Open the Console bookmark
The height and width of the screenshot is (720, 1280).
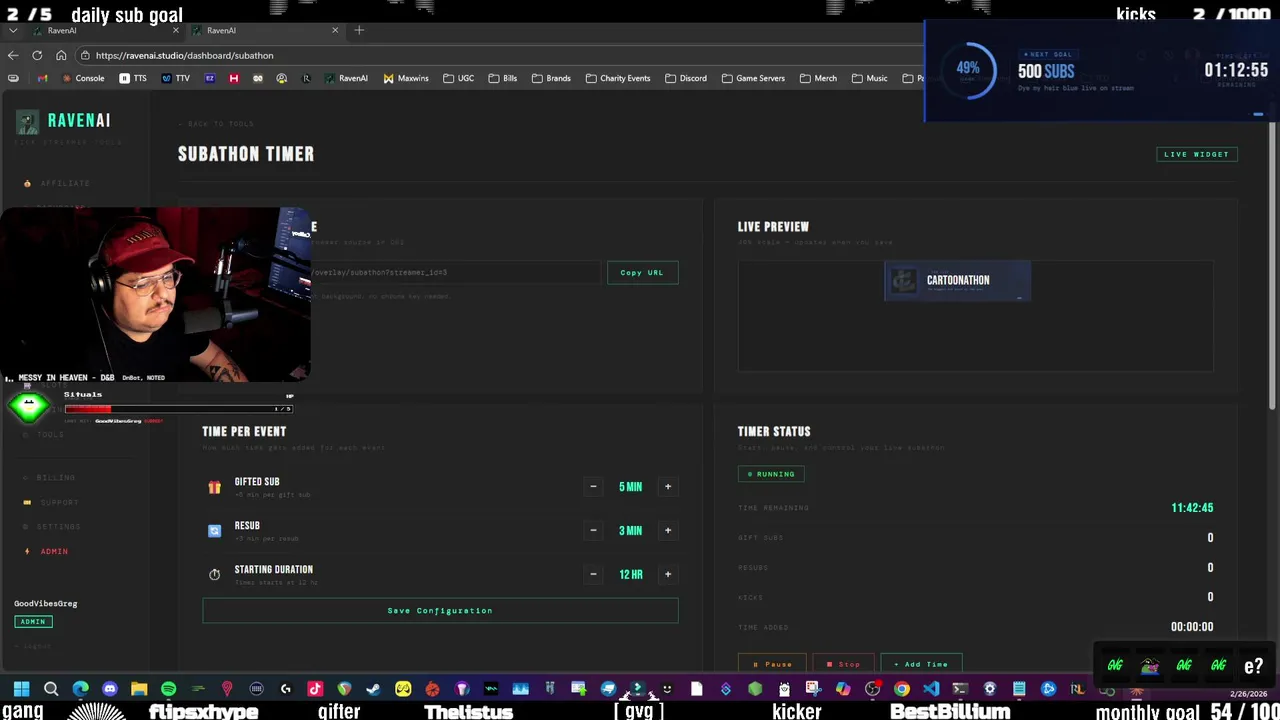[83, 78]
